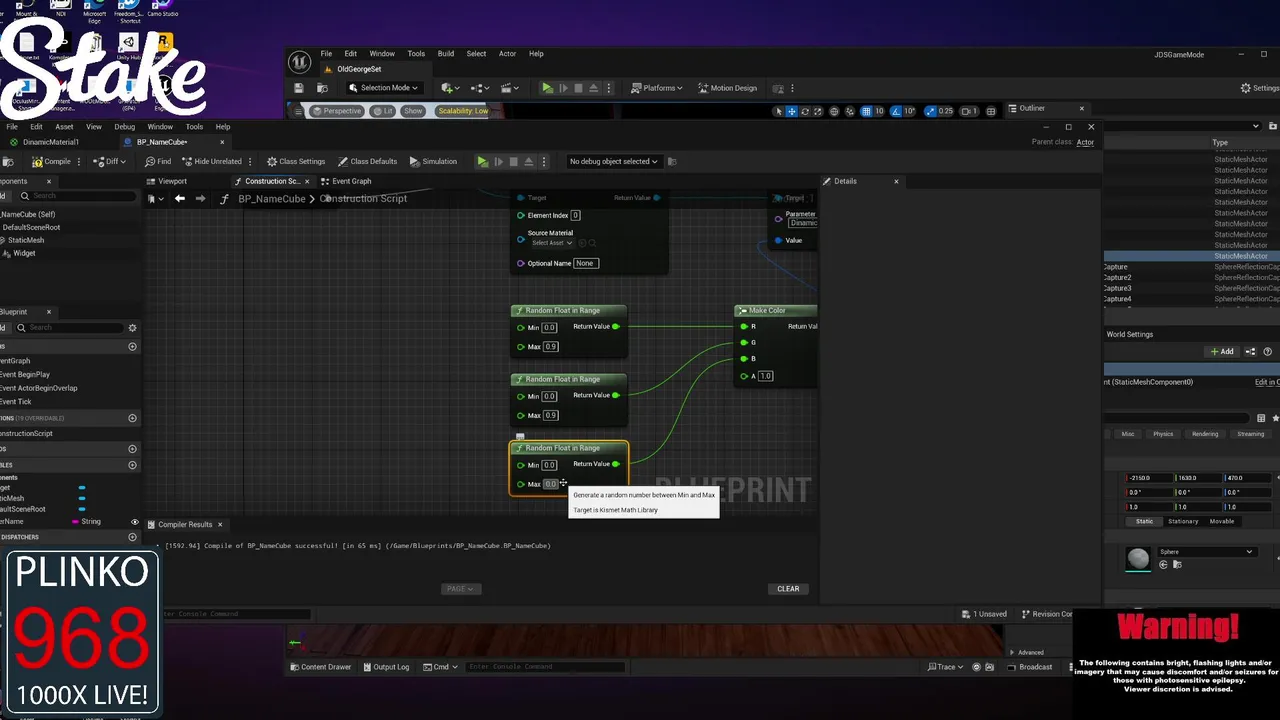Open the Trace dropdown
Viewport: 1280px width, 720px height.
point(946,667)
